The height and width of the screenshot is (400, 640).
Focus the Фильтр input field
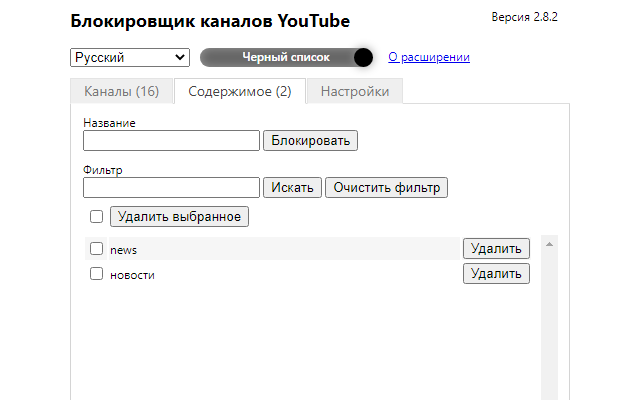[x=171, y=187]
